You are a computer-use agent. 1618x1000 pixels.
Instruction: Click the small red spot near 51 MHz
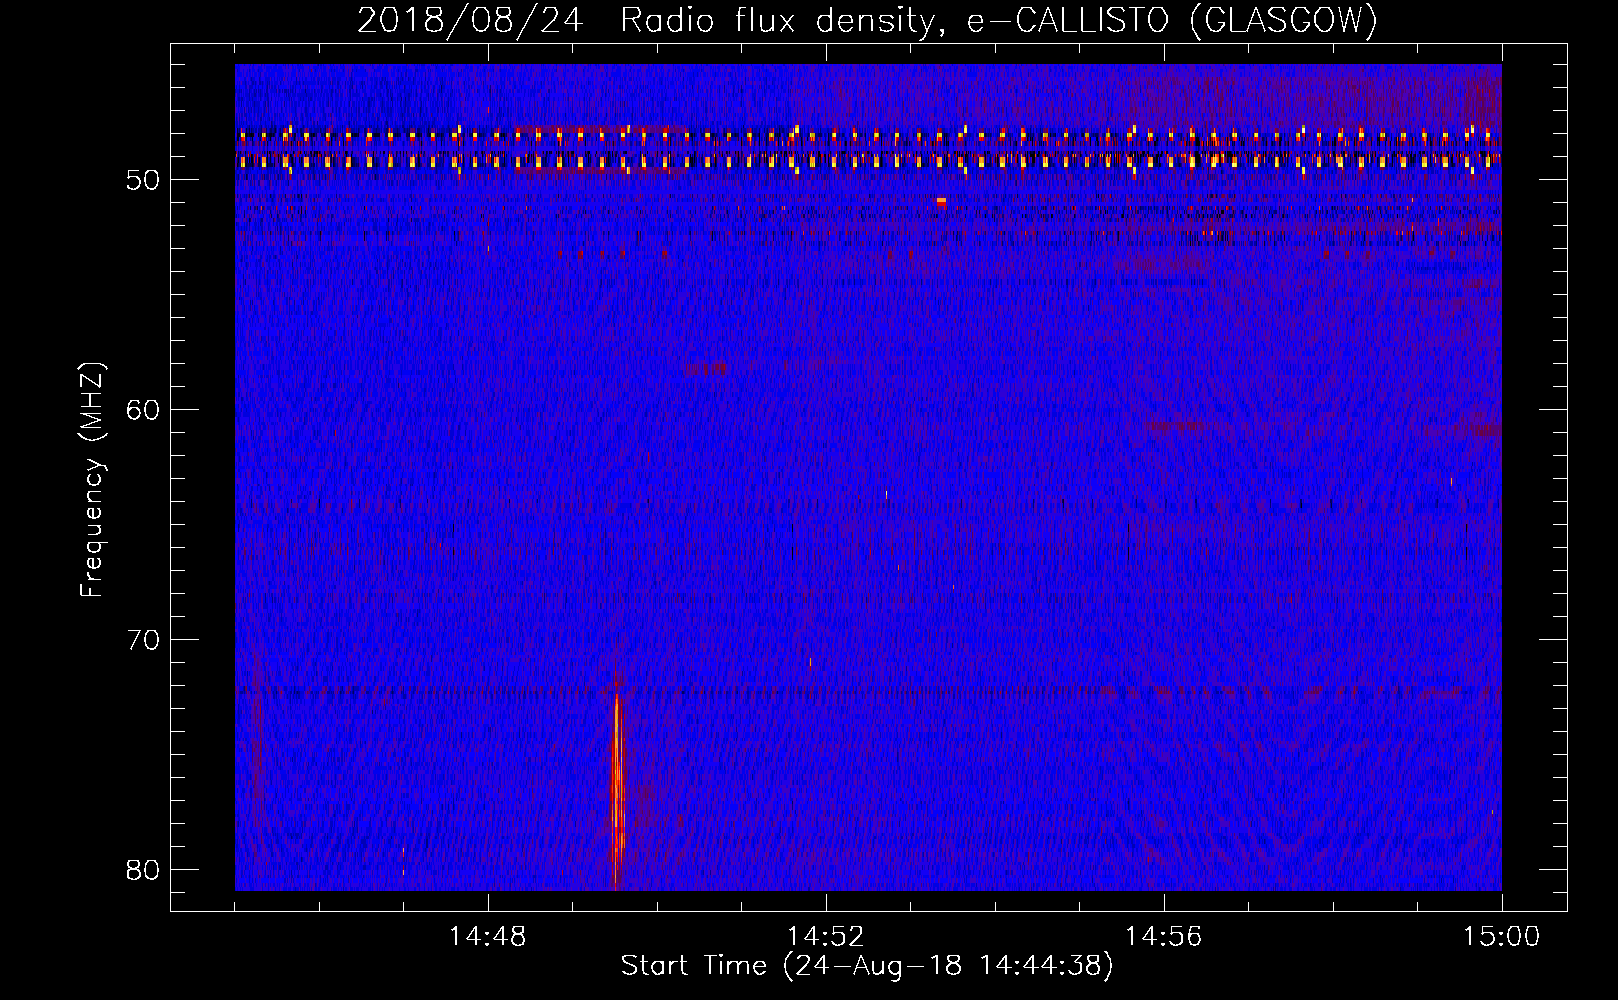pos(941,201)
